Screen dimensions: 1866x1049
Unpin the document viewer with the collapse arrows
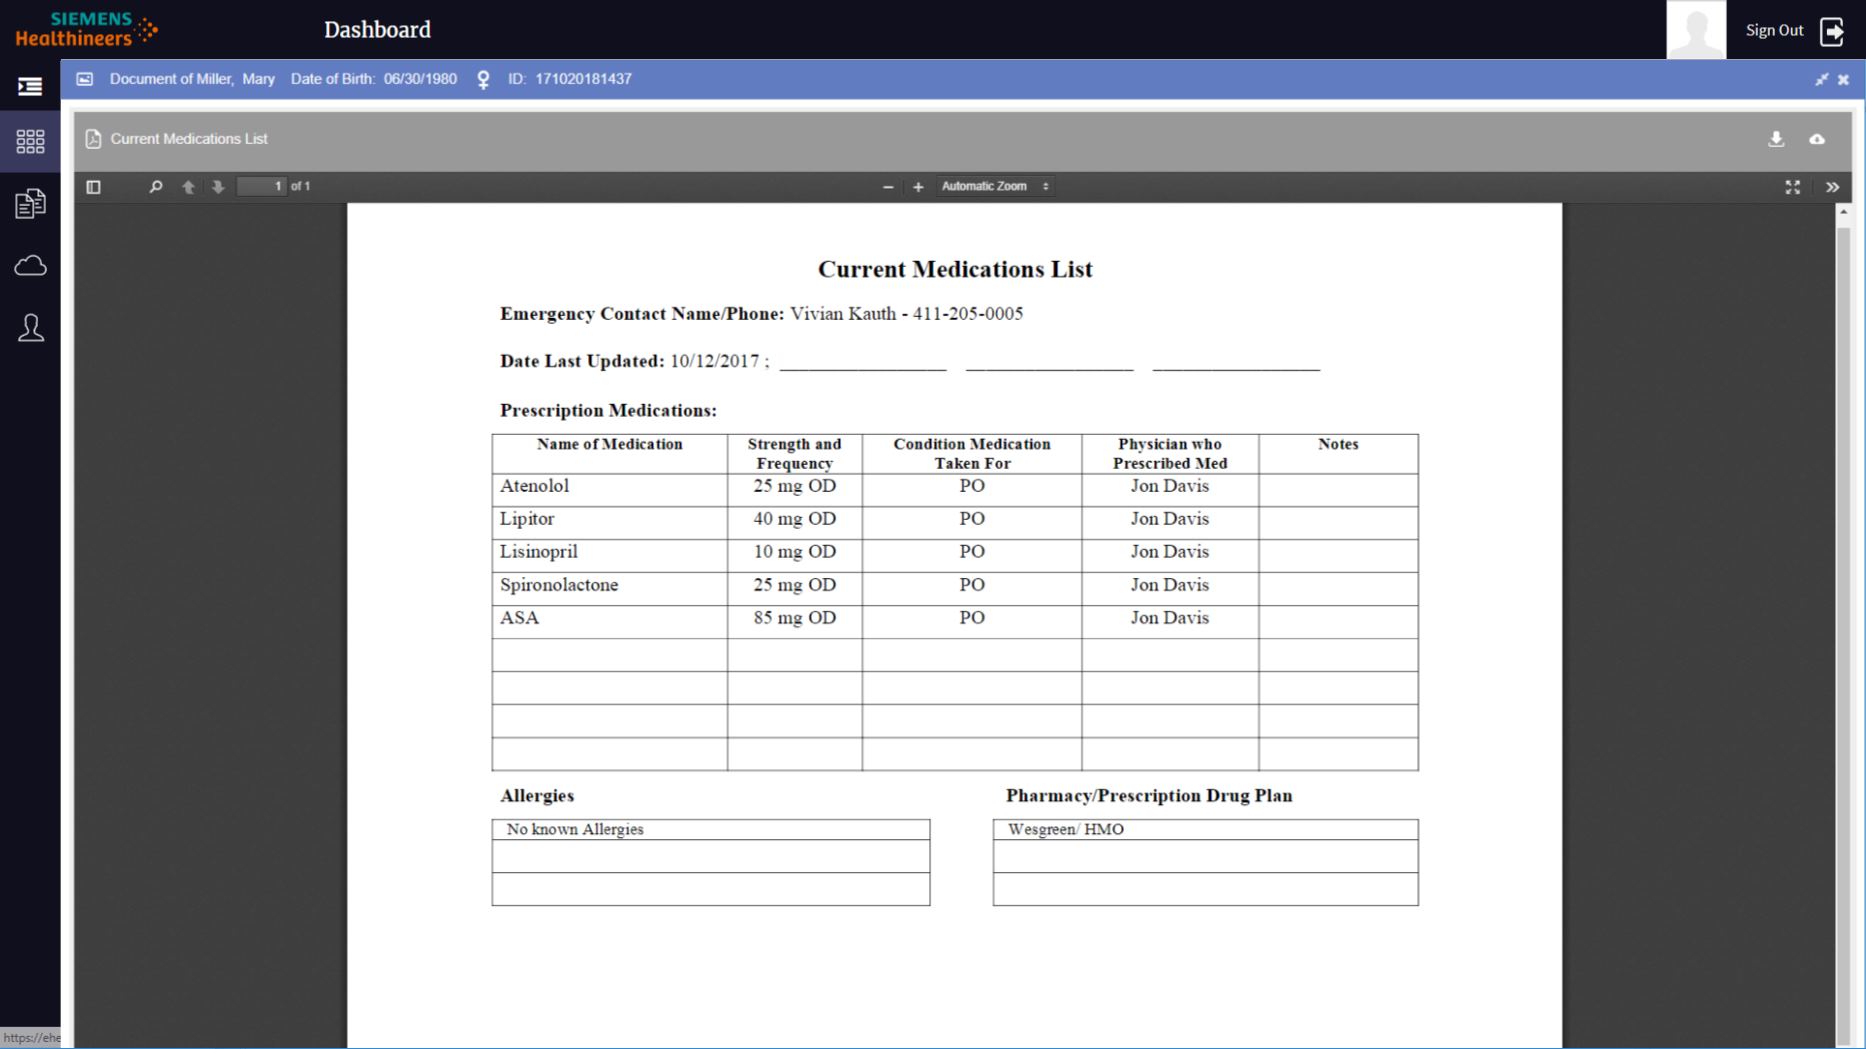(x=1822, y=79)
